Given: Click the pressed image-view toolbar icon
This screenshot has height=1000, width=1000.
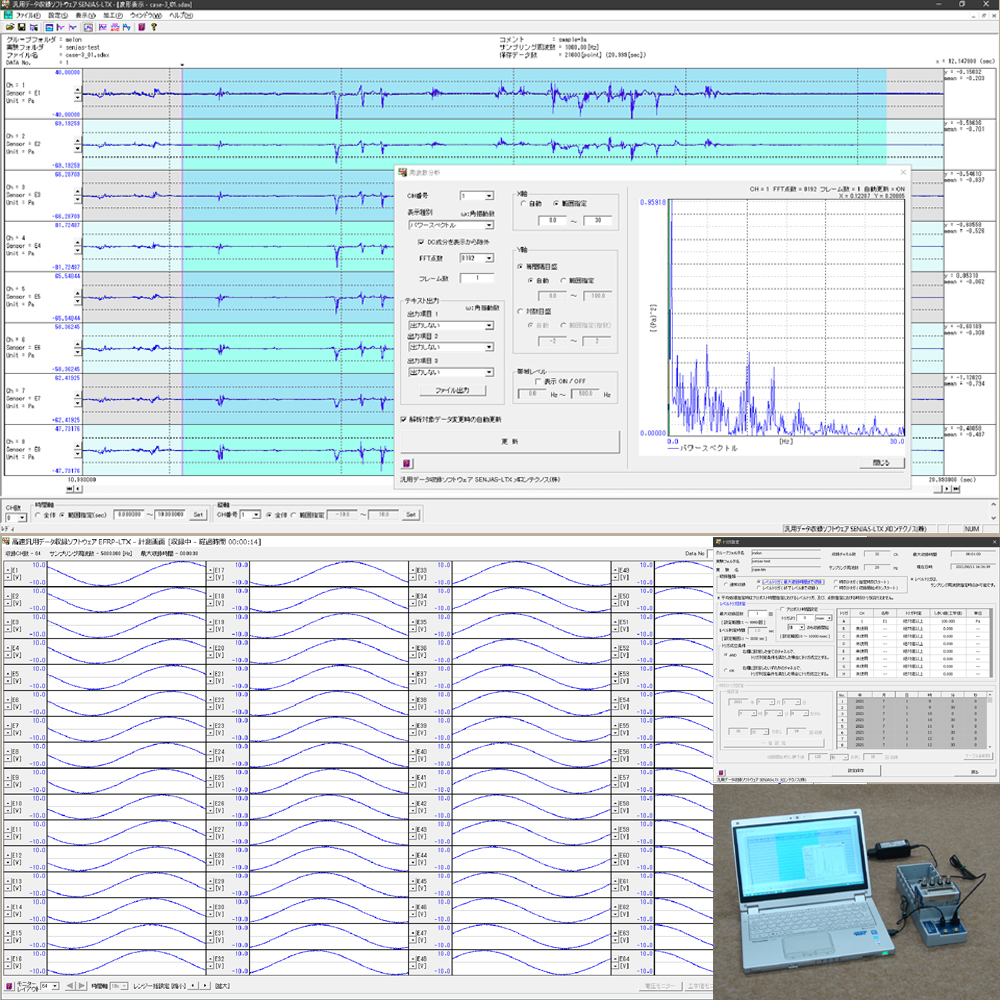Looking at the screenshot, I should click(88, 27).
